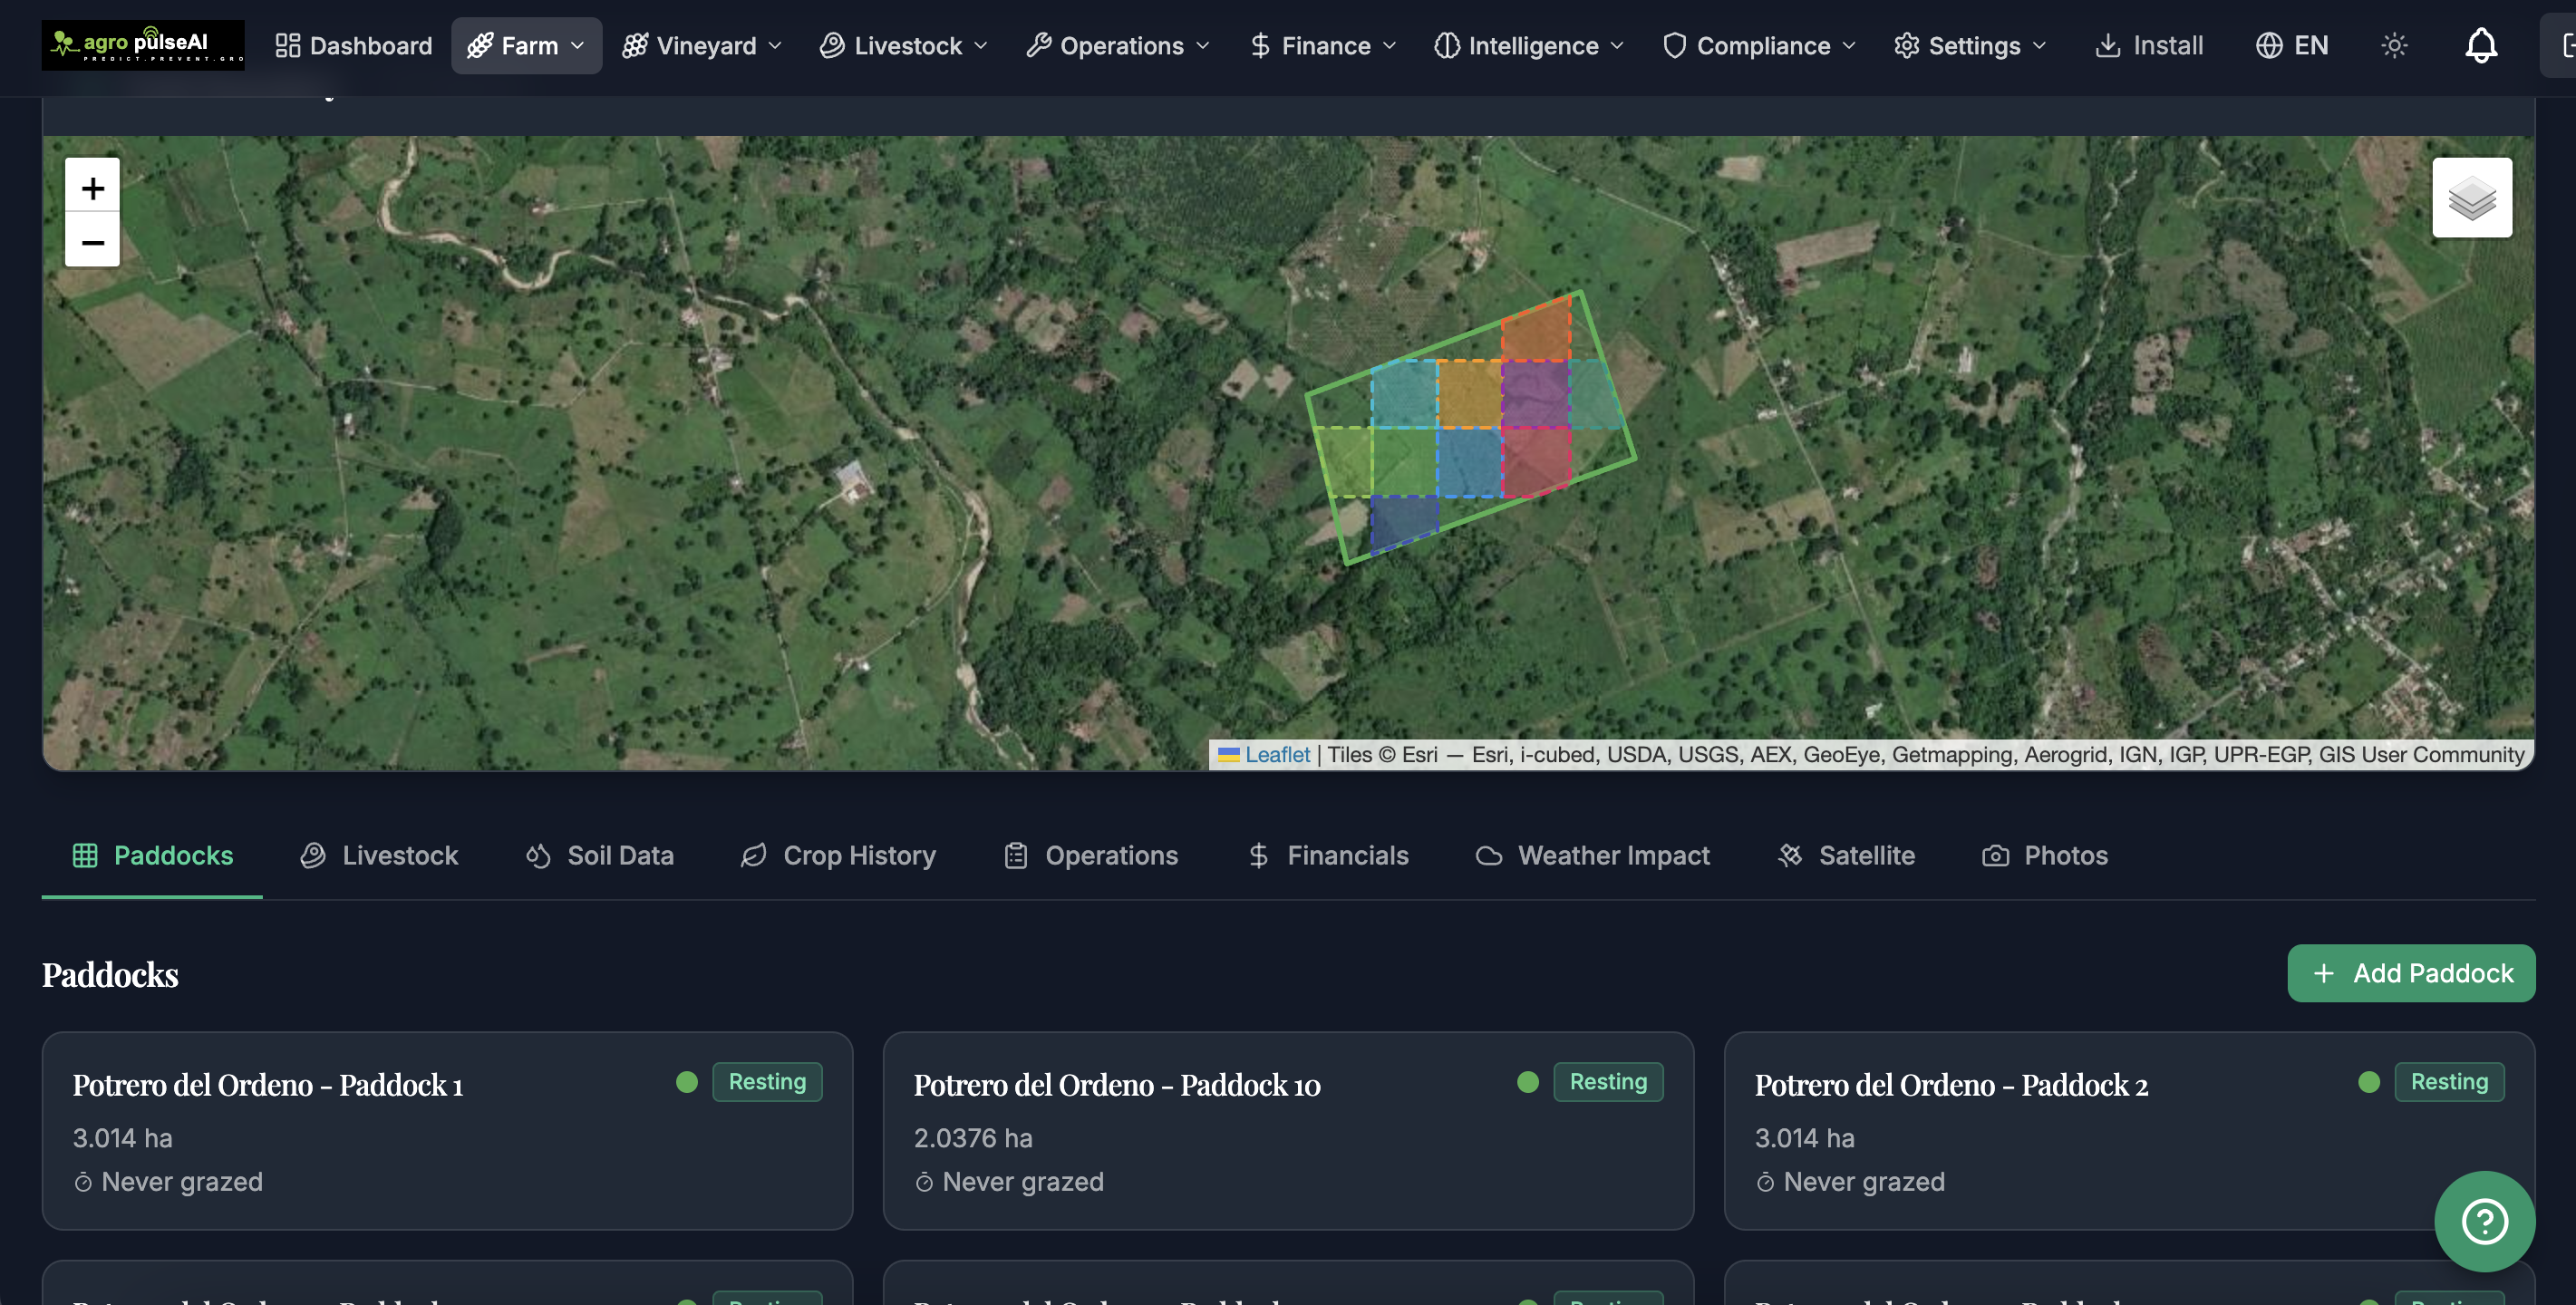
Task: Click Add Paddock button
Action: coord(2411,973)
